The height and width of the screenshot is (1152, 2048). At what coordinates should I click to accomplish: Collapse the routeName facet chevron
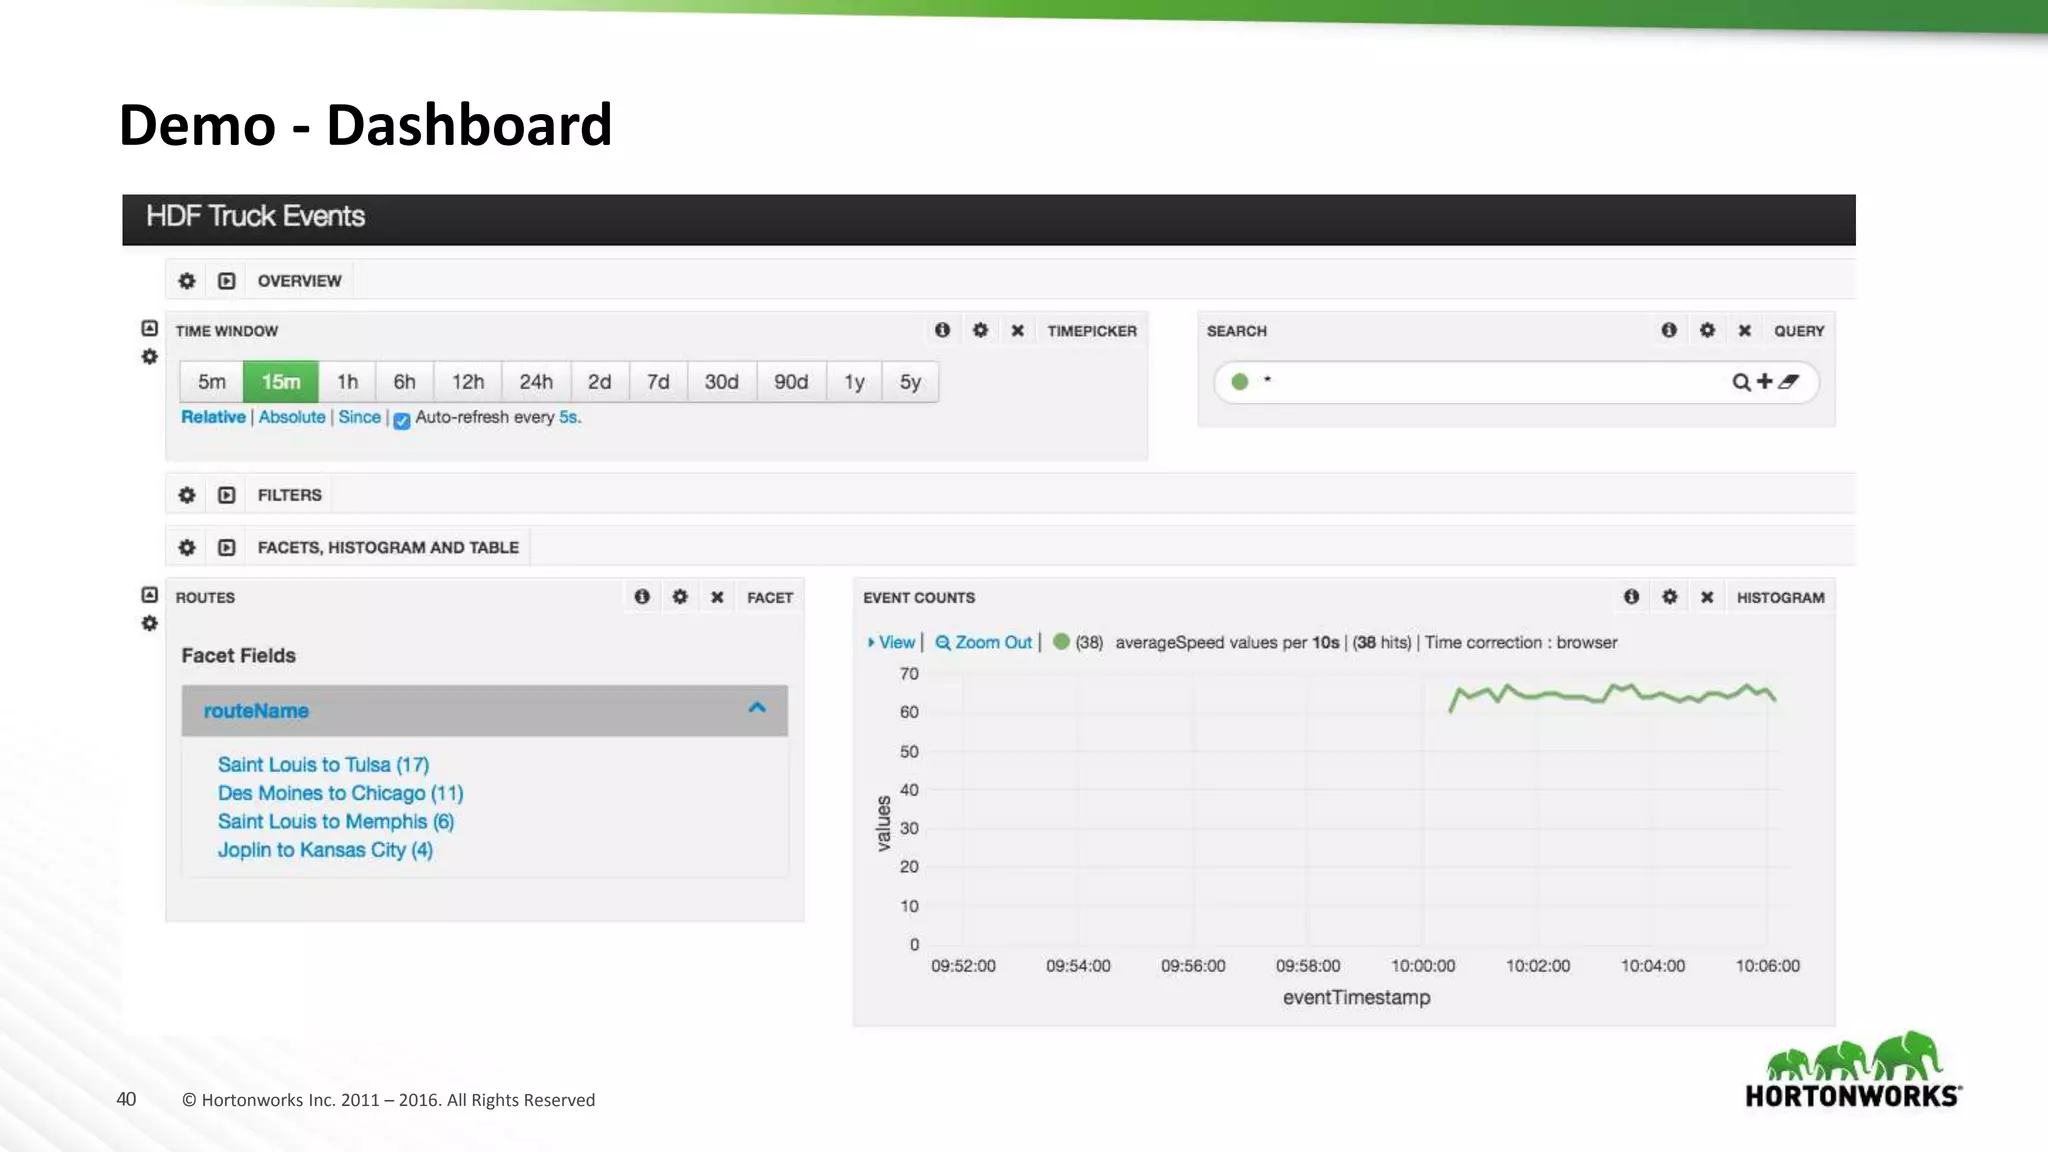click(757, 708)
